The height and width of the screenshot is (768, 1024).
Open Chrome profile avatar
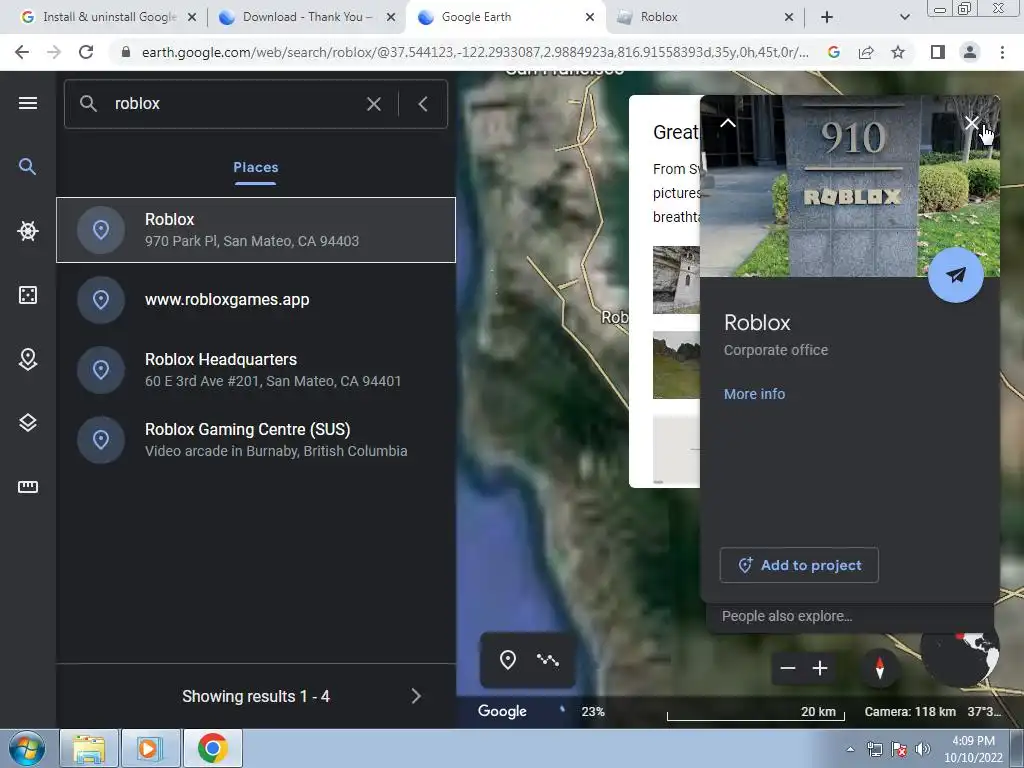(970, 52)
